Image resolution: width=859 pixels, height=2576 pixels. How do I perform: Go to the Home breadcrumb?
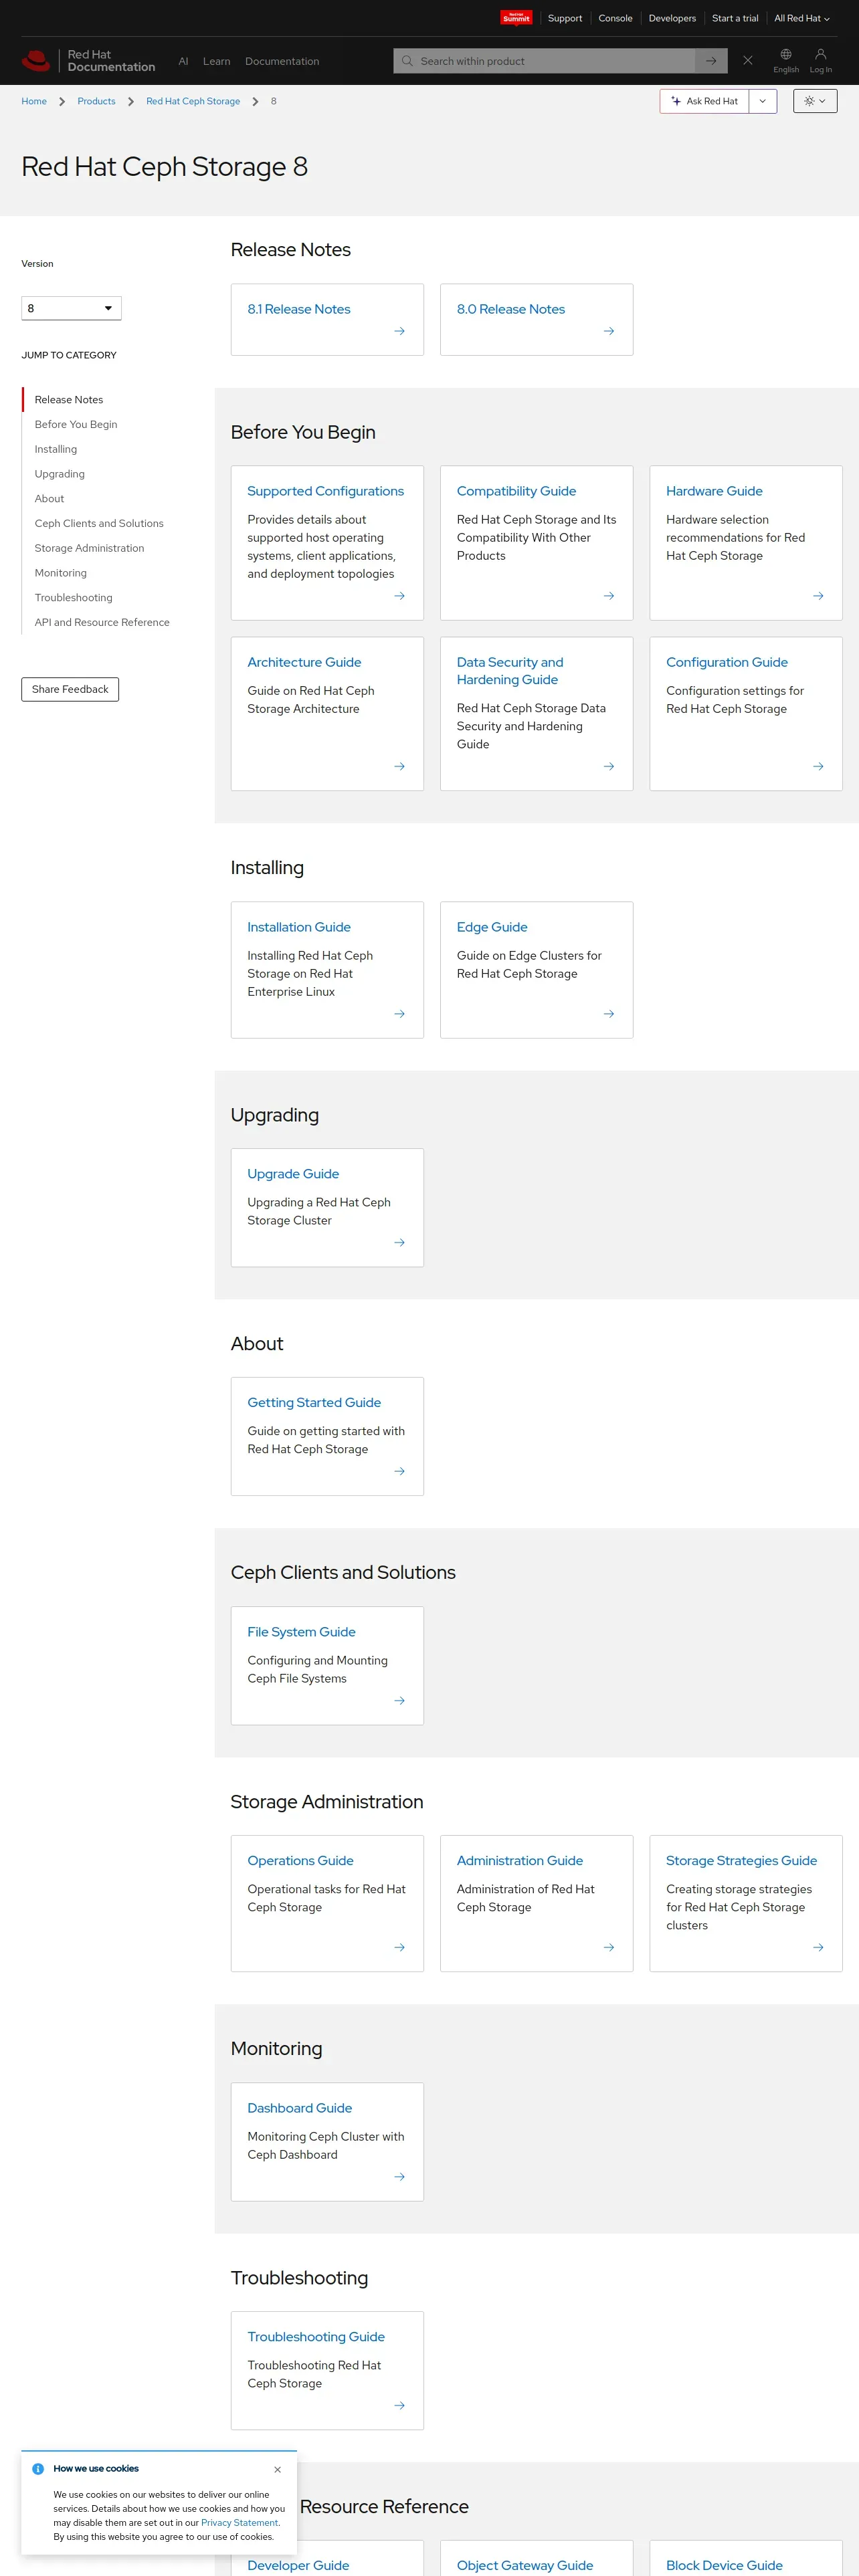click(34, 101)
